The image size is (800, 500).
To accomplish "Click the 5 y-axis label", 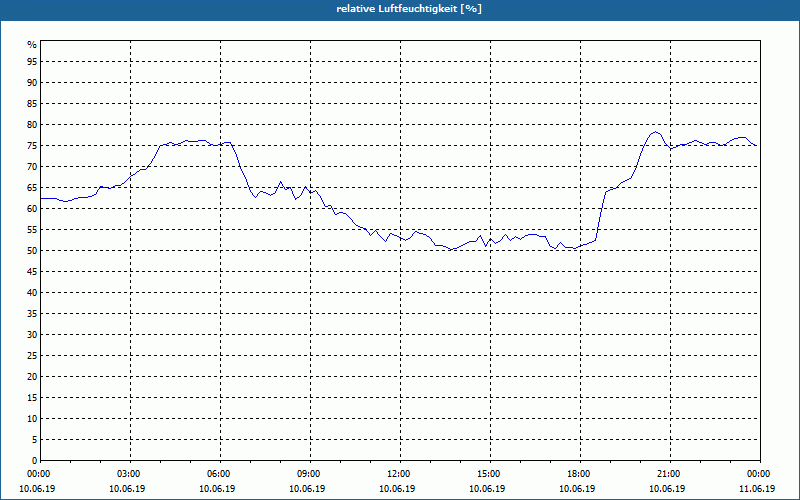I will click(x=35, y=440).
